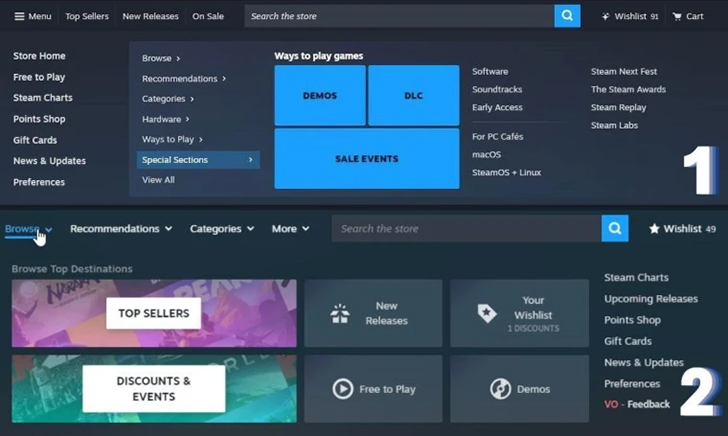Open New Releases tile with gift icon

(x=340, y=314)
